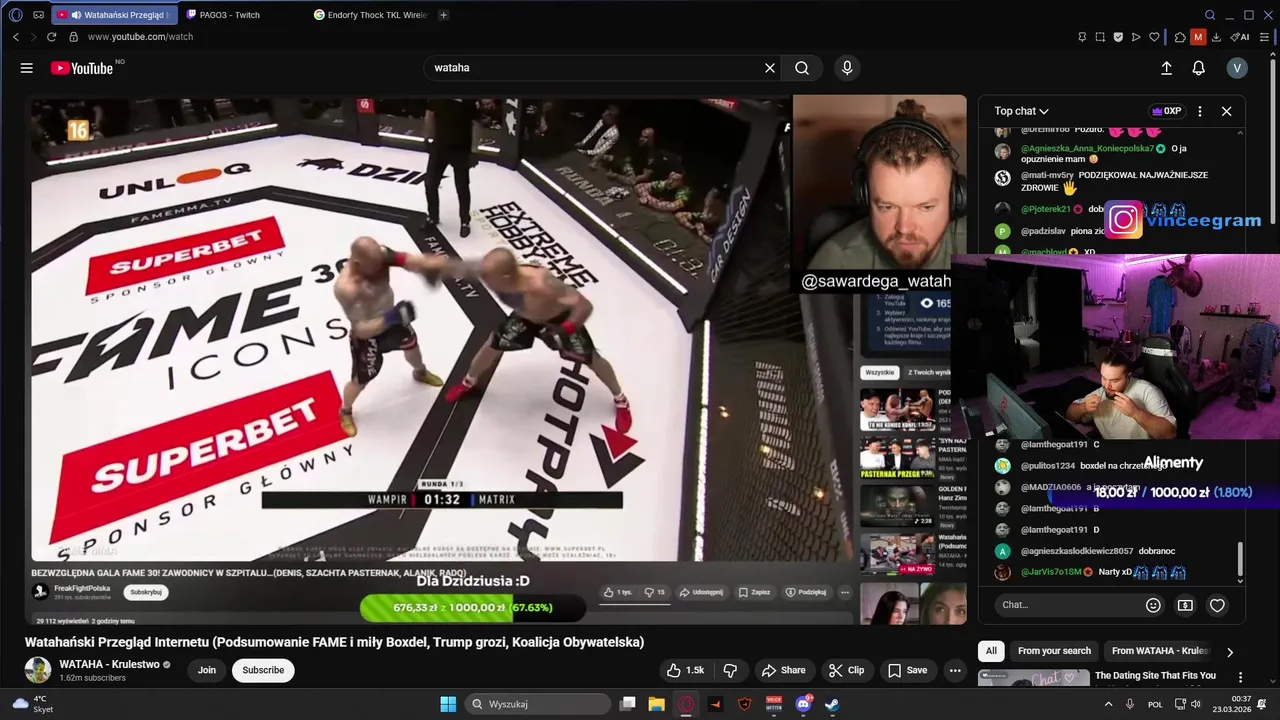Open the YouTube create/upload icon
Screen dimensions: 1280x720
point(1166,68)
